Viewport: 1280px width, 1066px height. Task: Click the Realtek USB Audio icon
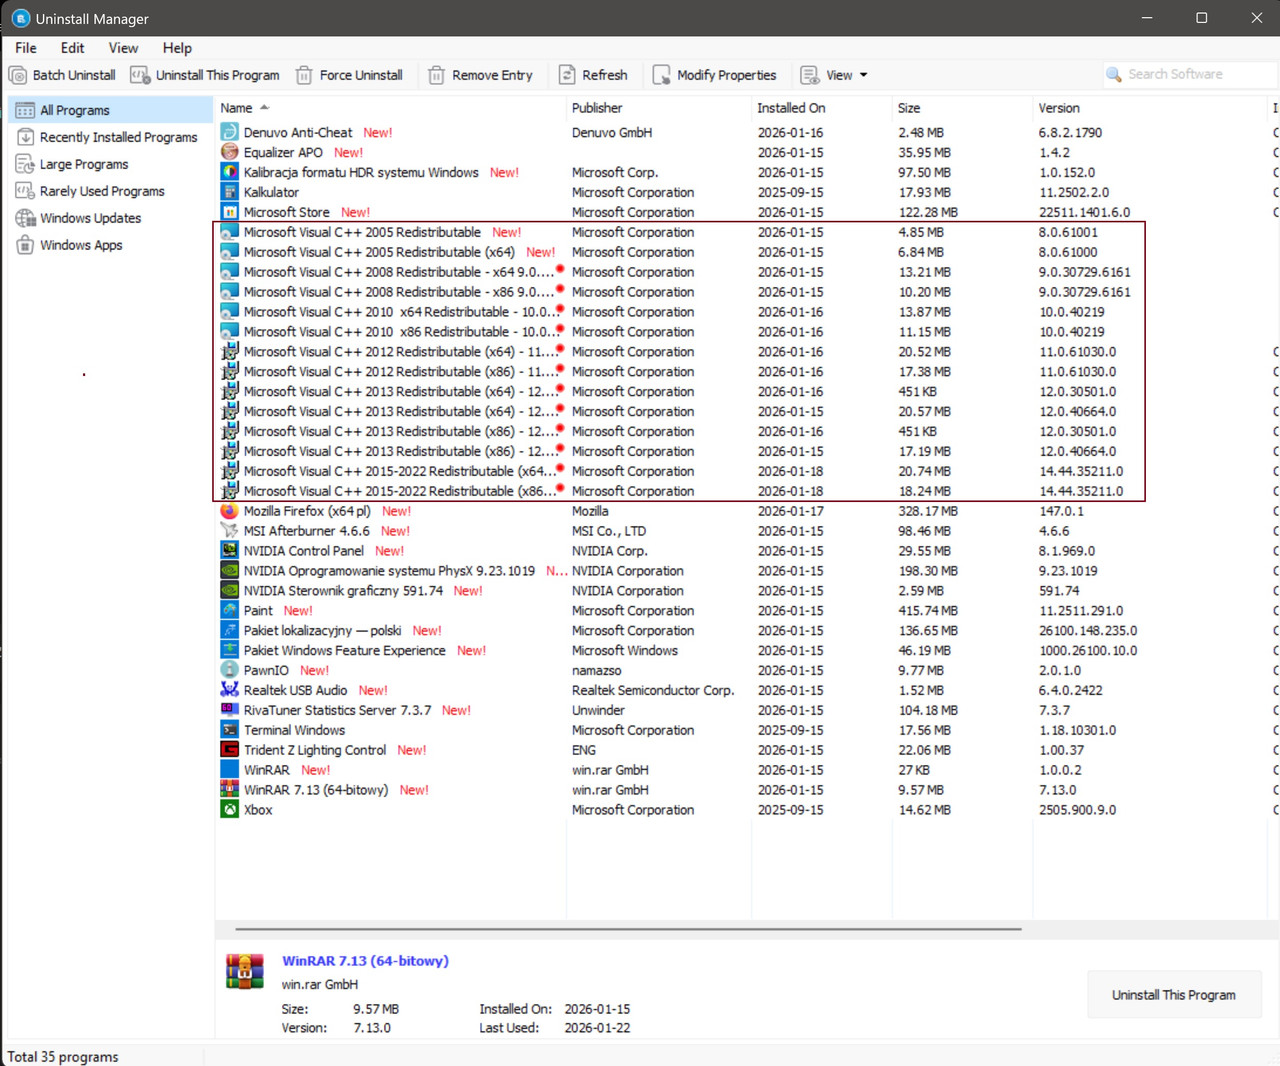pyautogui.click(x=229, y=690)
